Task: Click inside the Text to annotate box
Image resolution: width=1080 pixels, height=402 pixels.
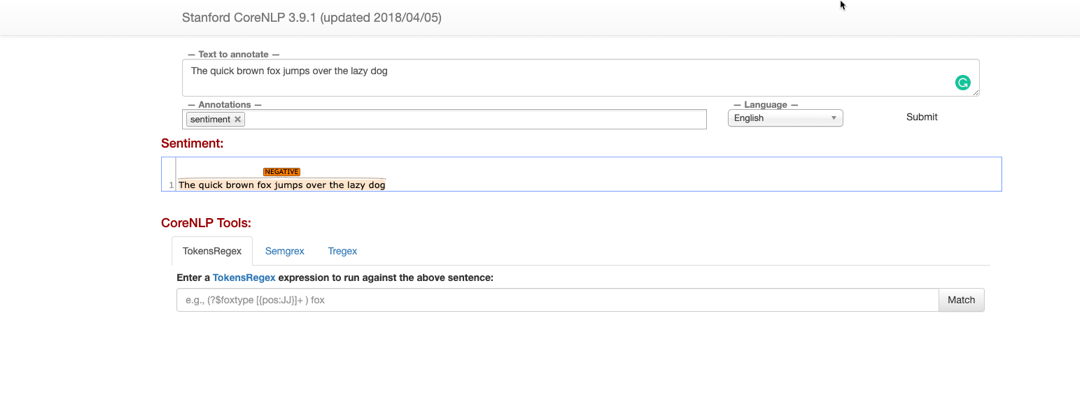Action: pos(581,78)
